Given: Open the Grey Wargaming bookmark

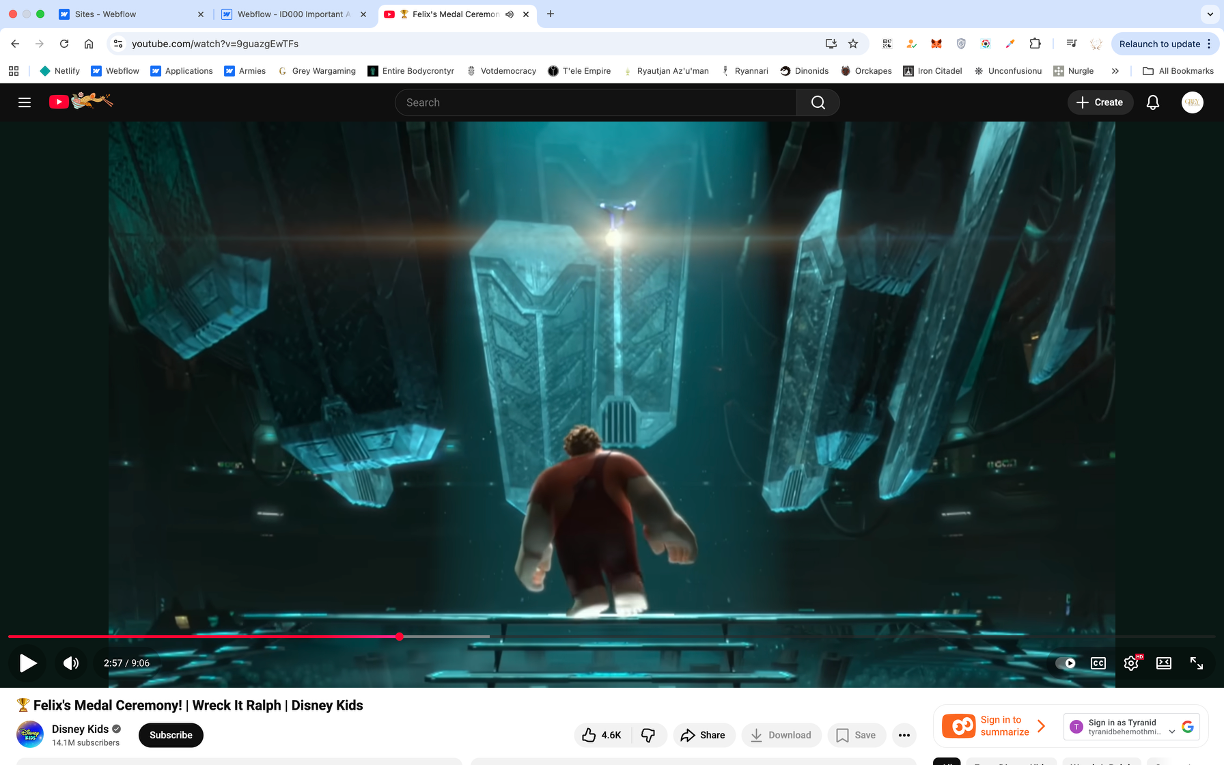Looking at the screenshot, I should click(x=317, y=71).
